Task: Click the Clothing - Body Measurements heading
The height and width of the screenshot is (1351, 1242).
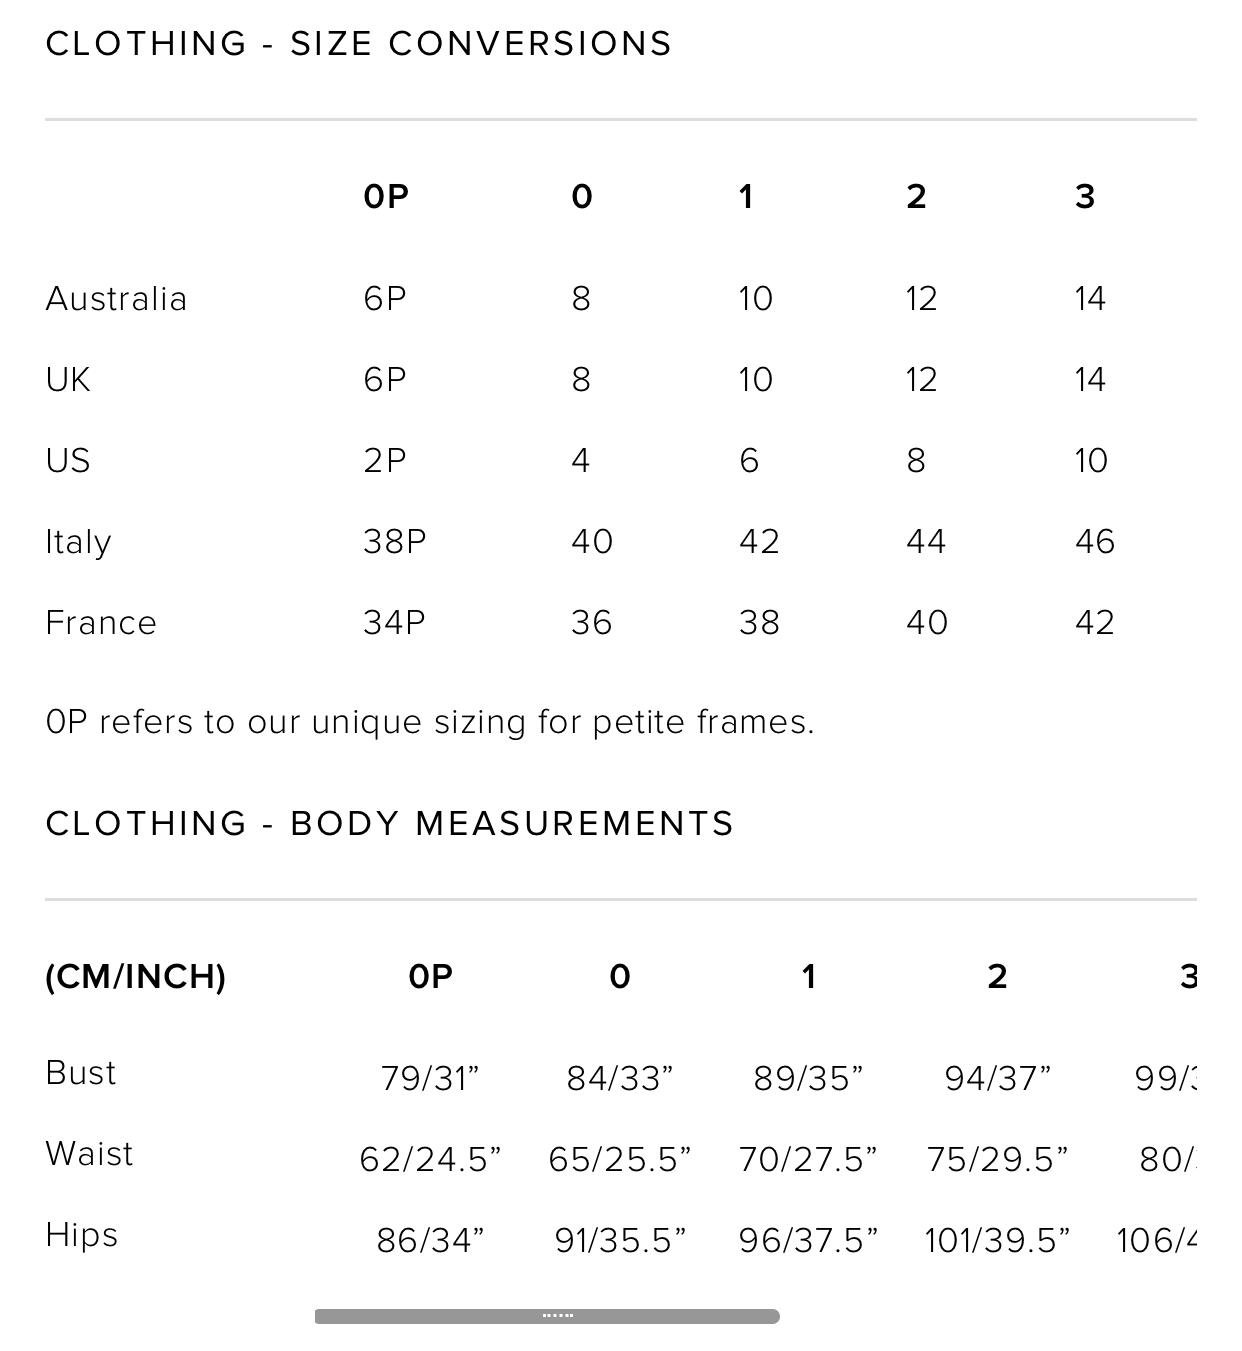Action: (390, 824)
